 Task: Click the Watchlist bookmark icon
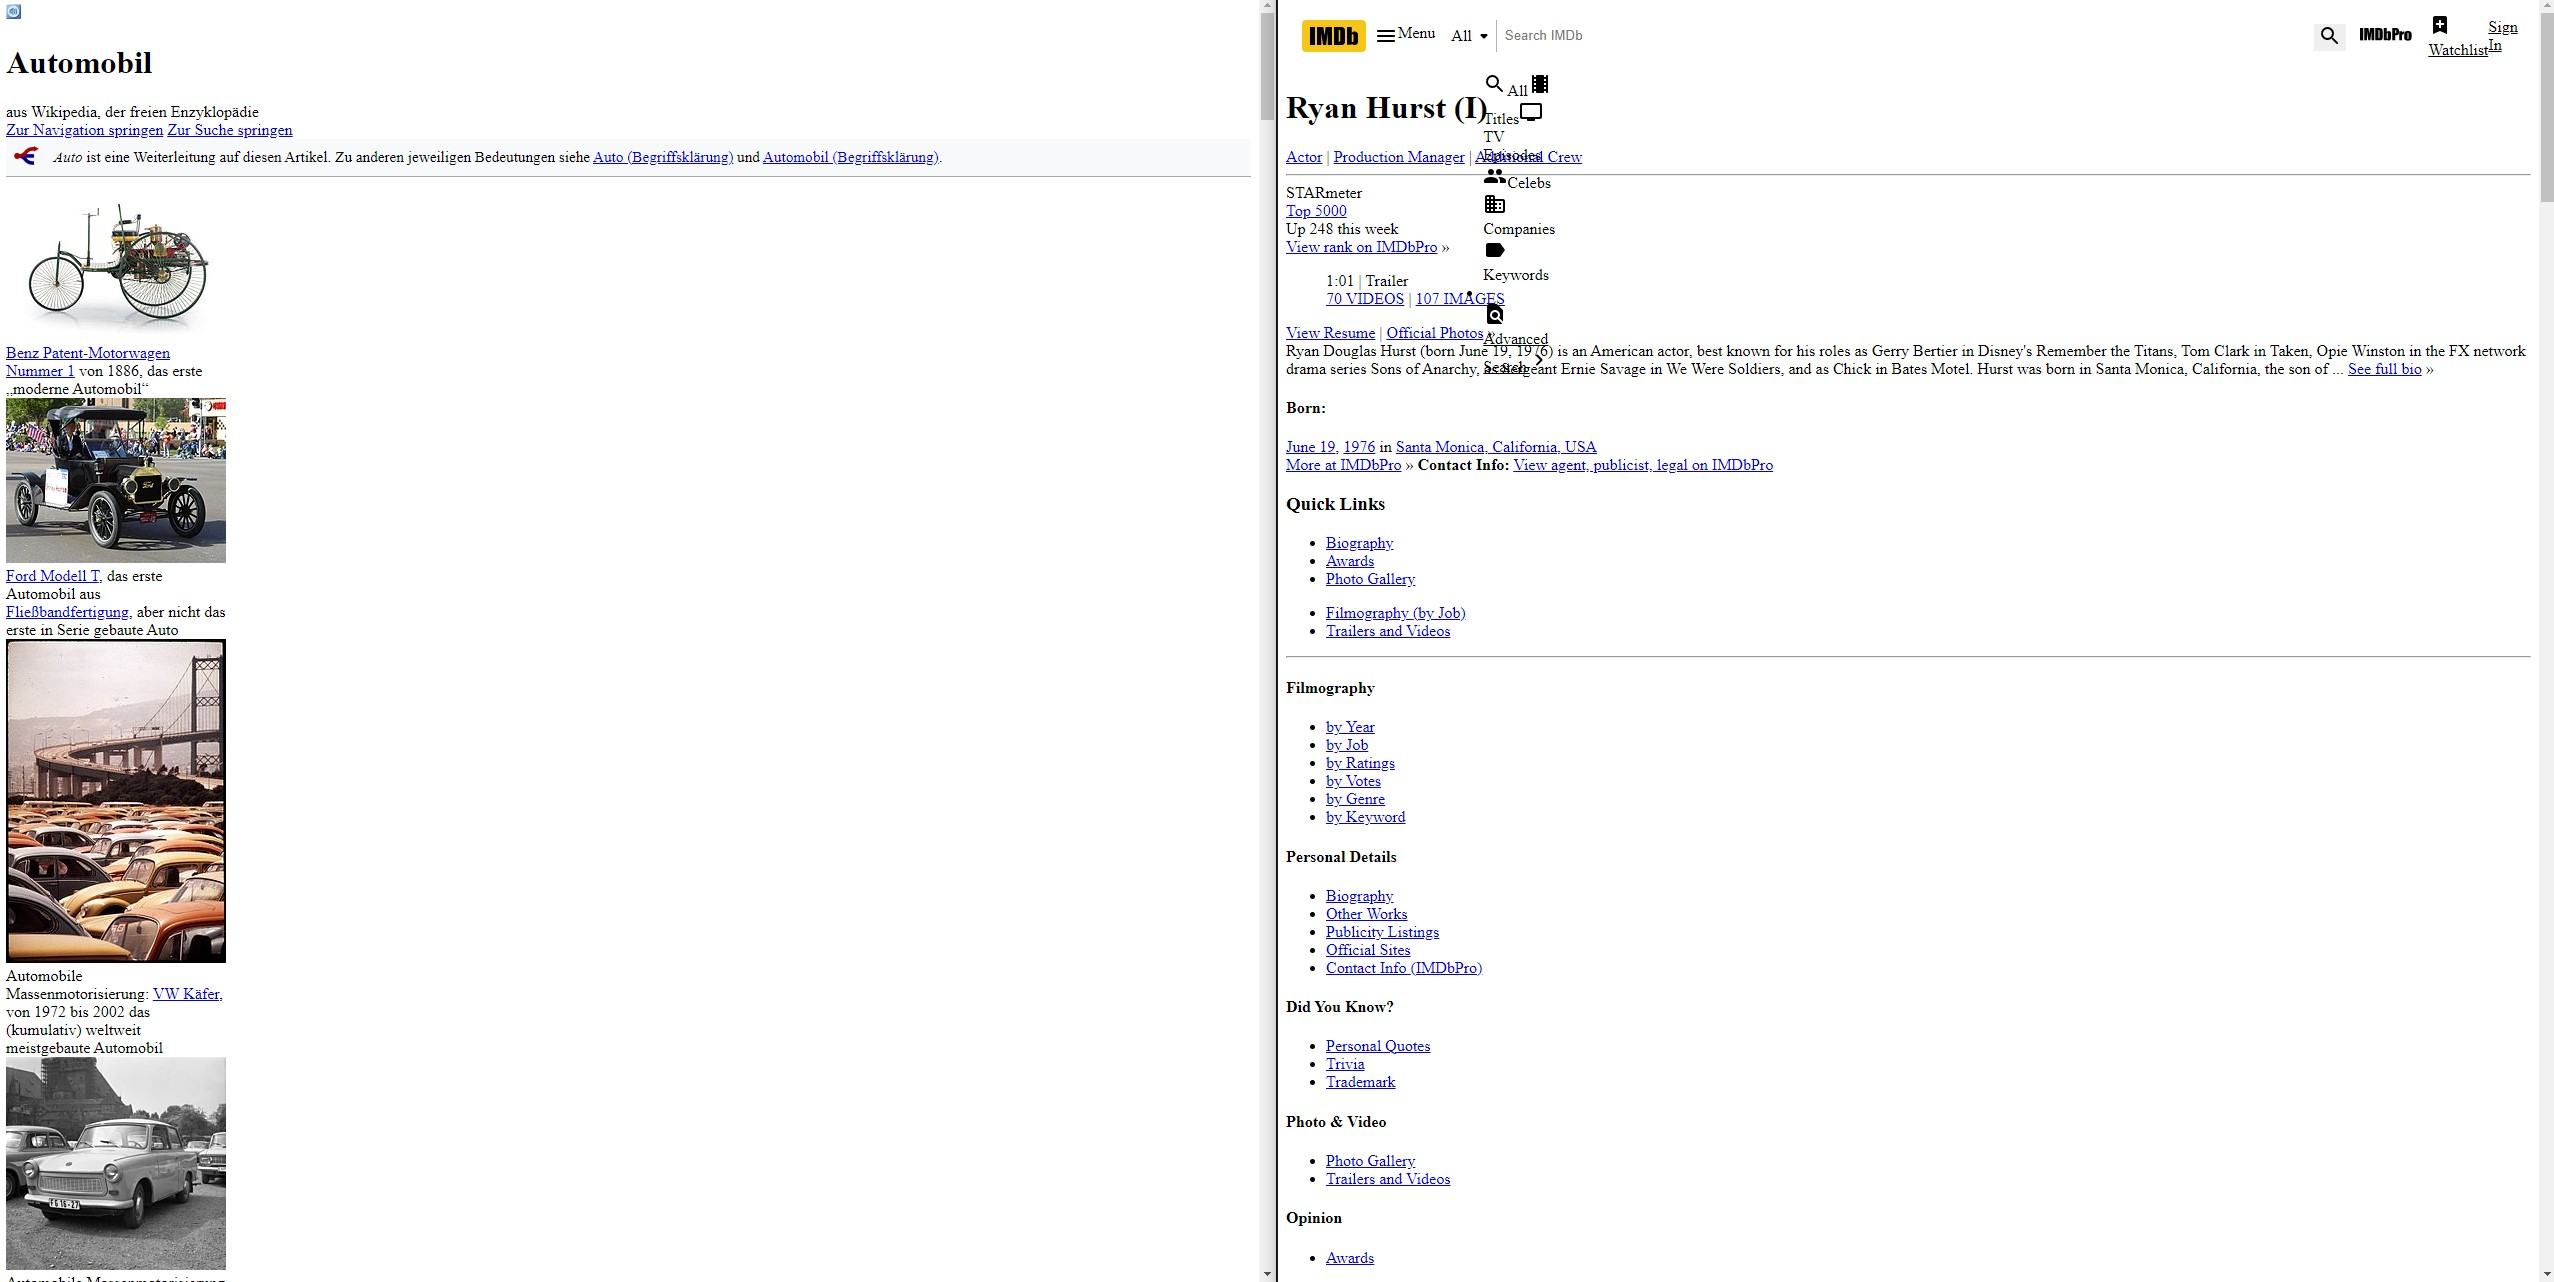2440,25
